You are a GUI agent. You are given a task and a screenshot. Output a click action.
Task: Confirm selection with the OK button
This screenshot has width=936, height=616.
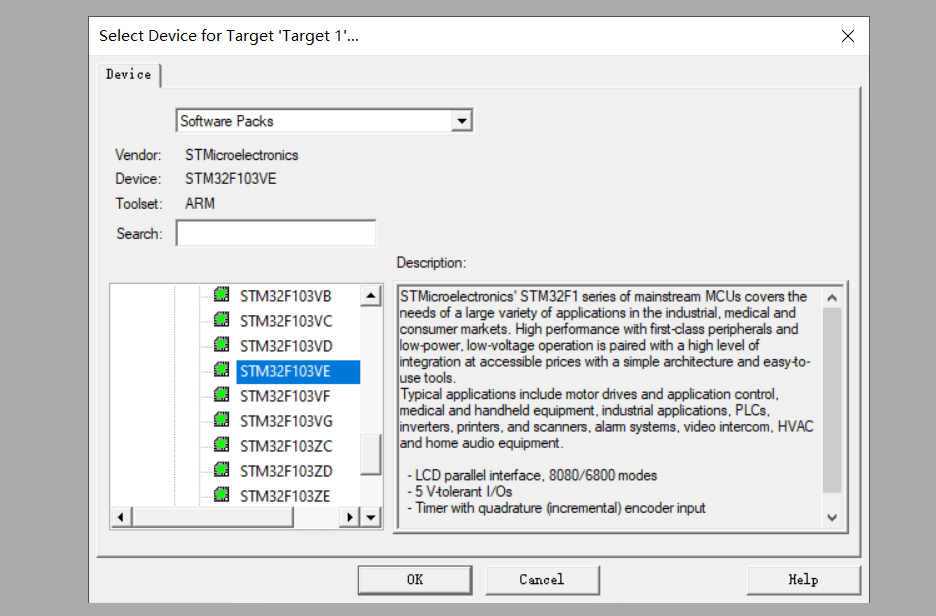(x=415, y=580)
